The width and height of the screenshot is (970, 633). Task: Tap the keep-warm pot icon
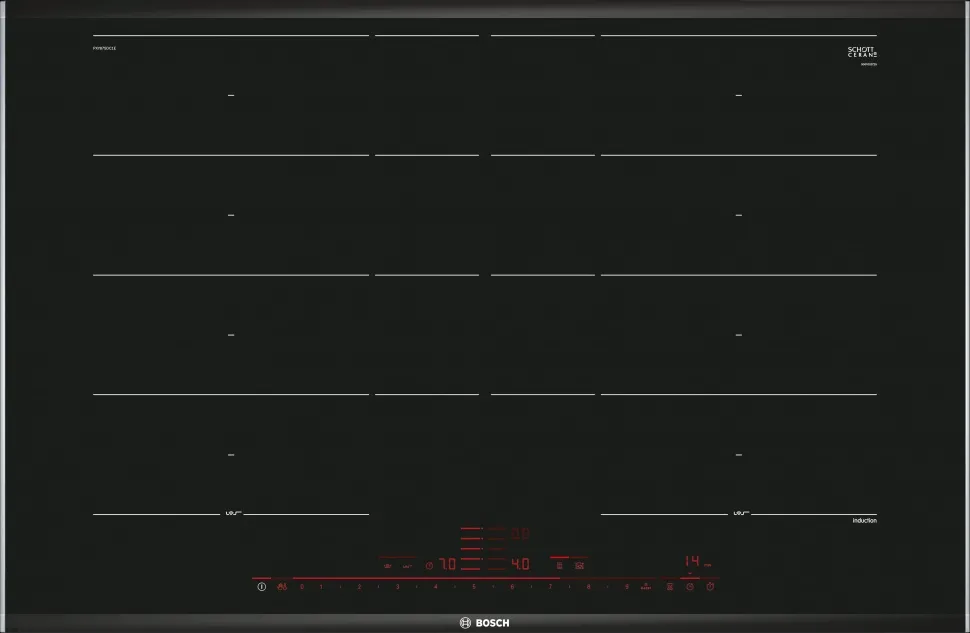click(386, 566)
